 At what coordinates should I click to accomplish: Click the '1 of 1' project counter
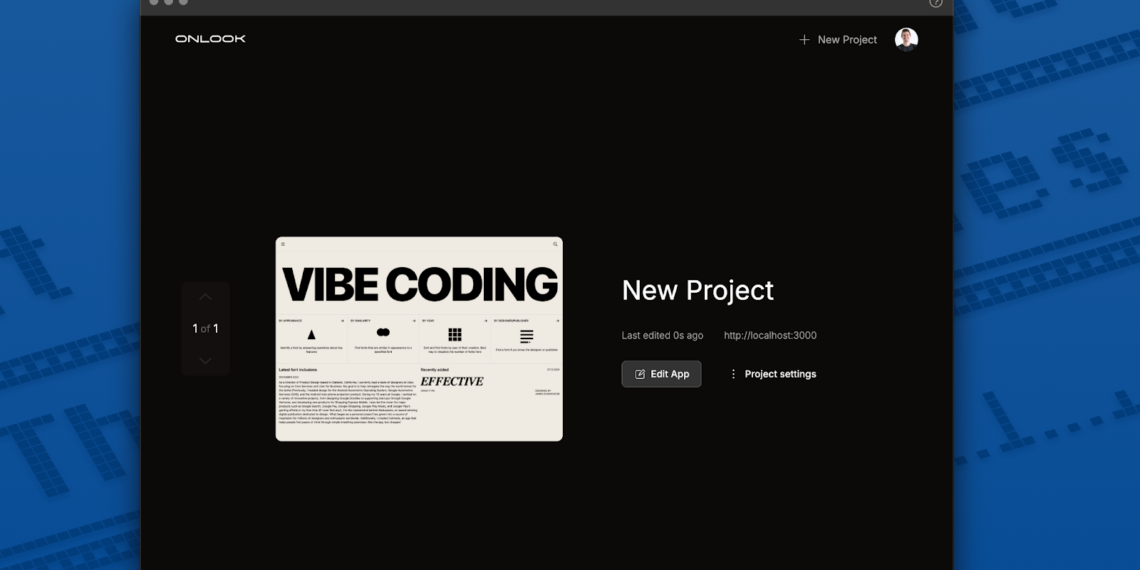(x=205, y=329)
